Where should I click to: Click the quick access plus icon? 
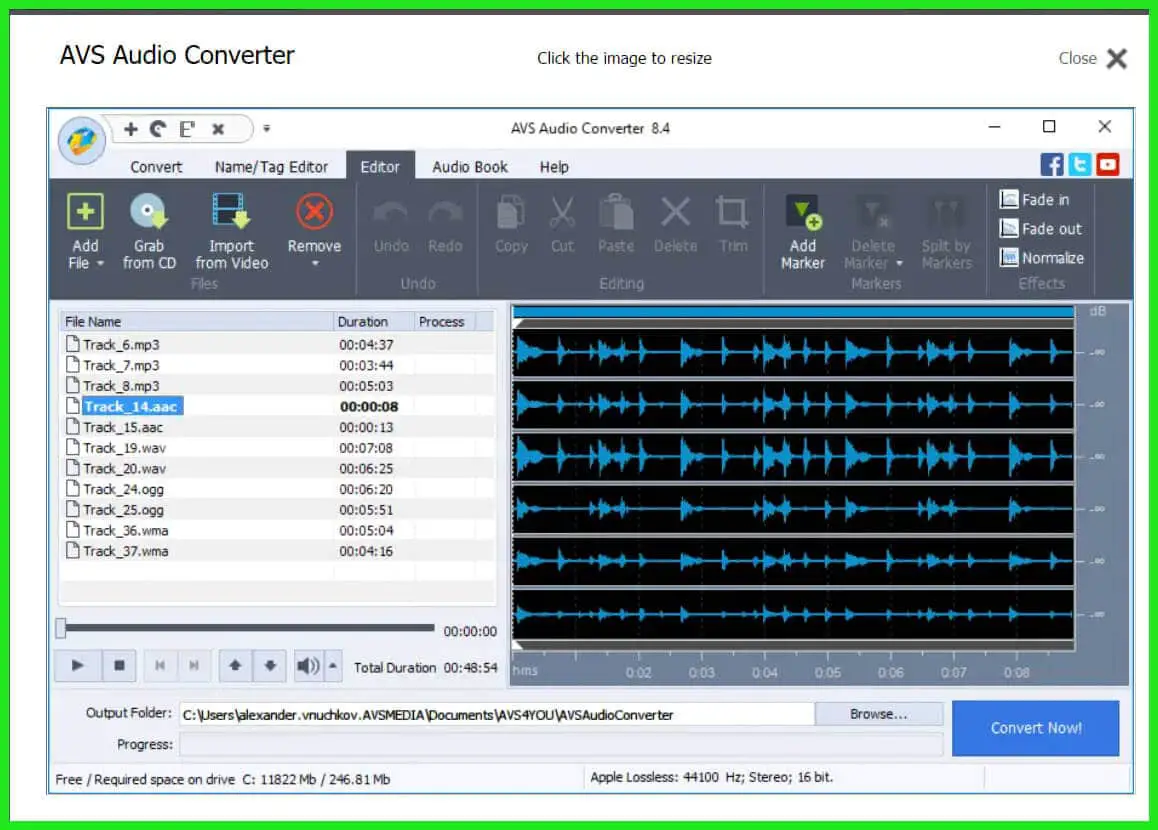pyautogui.click(x=131, y=129)
